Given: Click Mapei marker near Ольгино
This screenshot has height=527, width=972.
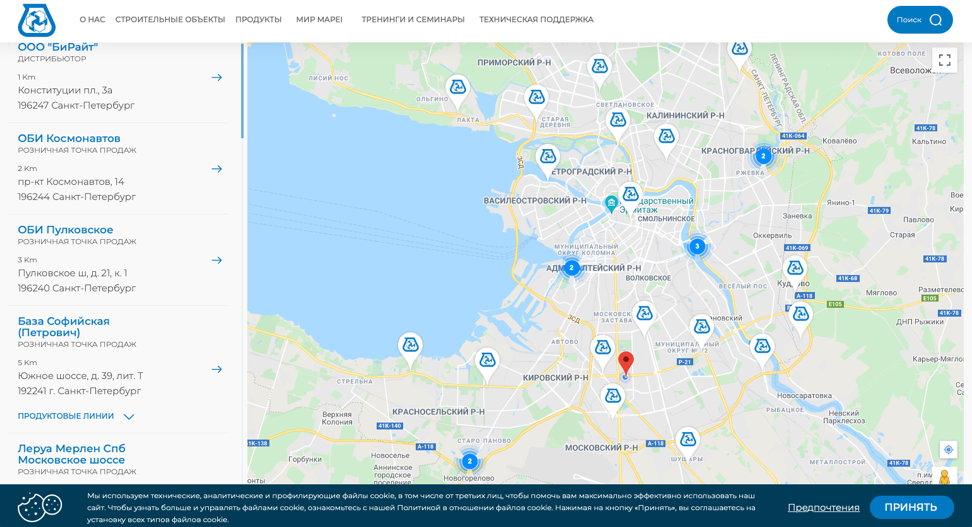Looking at the screenshot, I should point(457,91).
